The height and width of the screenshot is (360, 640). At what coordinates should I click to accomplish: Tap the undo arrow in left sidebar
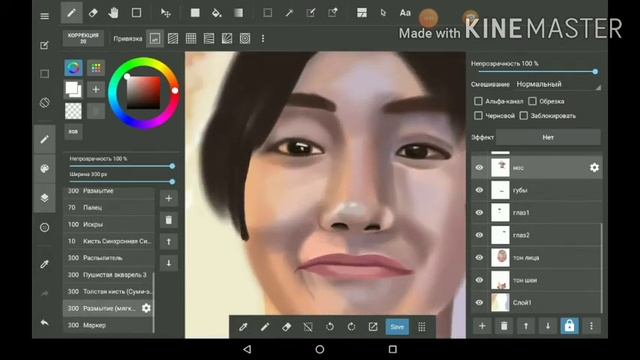point(44,322)
